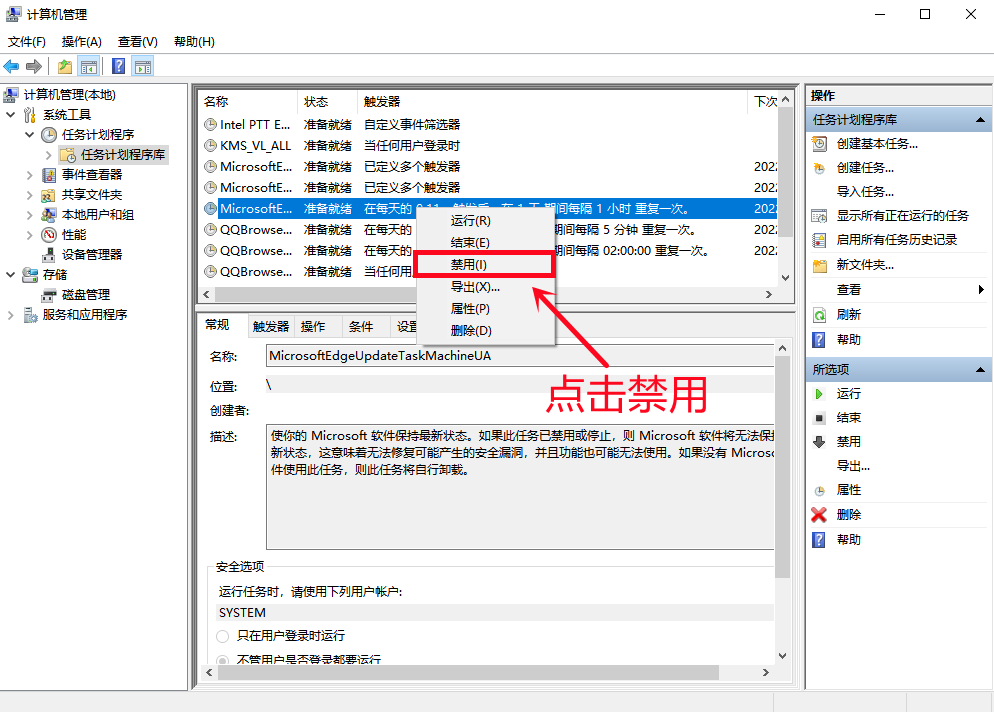Viewport: 994px width, 712px height.
Task: Click the red X 删除 icon in 所选项
Action: (x=819, y=515)
